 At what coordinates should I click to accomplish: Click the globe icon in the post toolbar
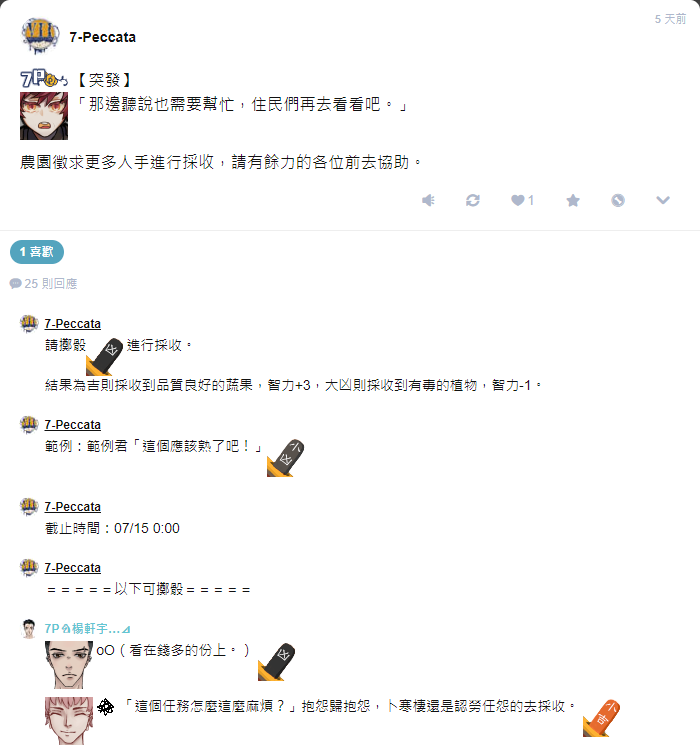coord(618,200)
